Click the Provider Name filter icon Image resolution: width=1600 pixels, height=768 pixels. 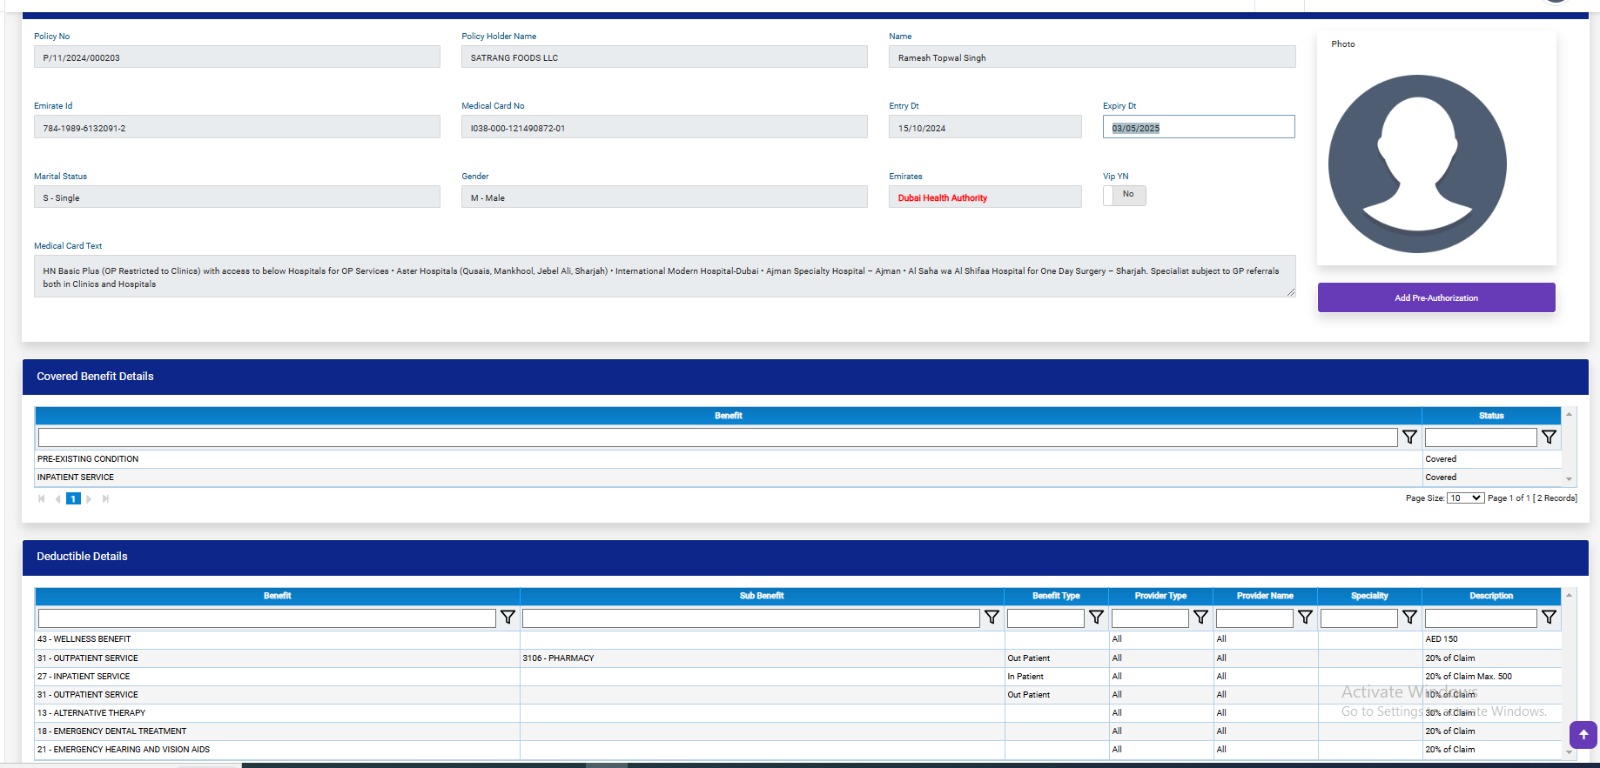1305,618
